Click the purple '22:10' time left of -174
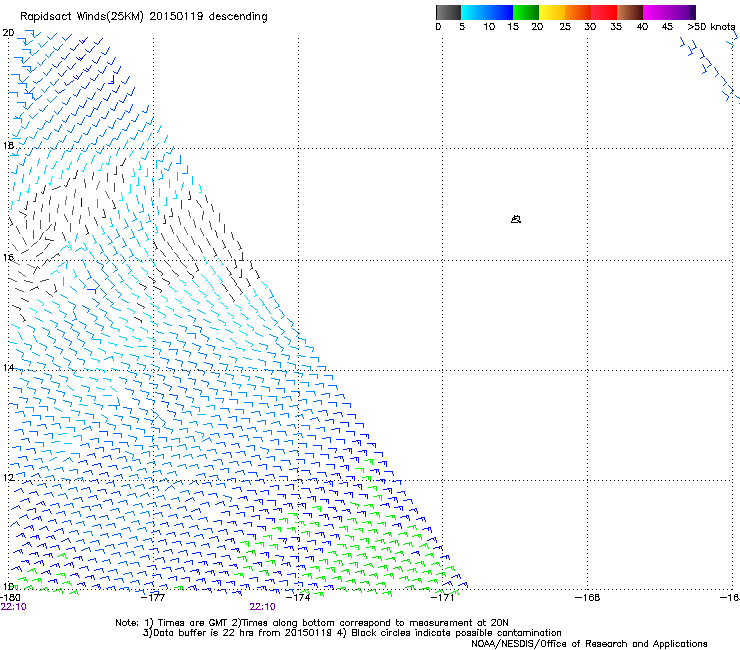Image resolution: width=740 pixels, height=650 pixels. pyautogui.click(x=262, y=607)
